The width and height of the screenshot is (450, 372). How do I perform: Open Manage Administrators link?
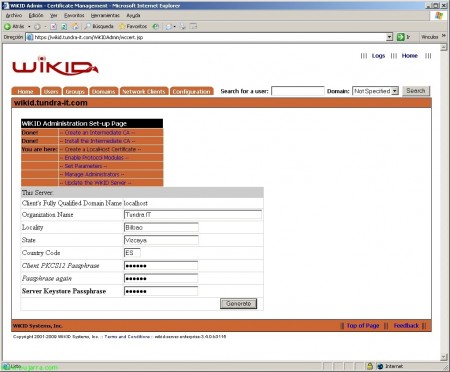92,174
